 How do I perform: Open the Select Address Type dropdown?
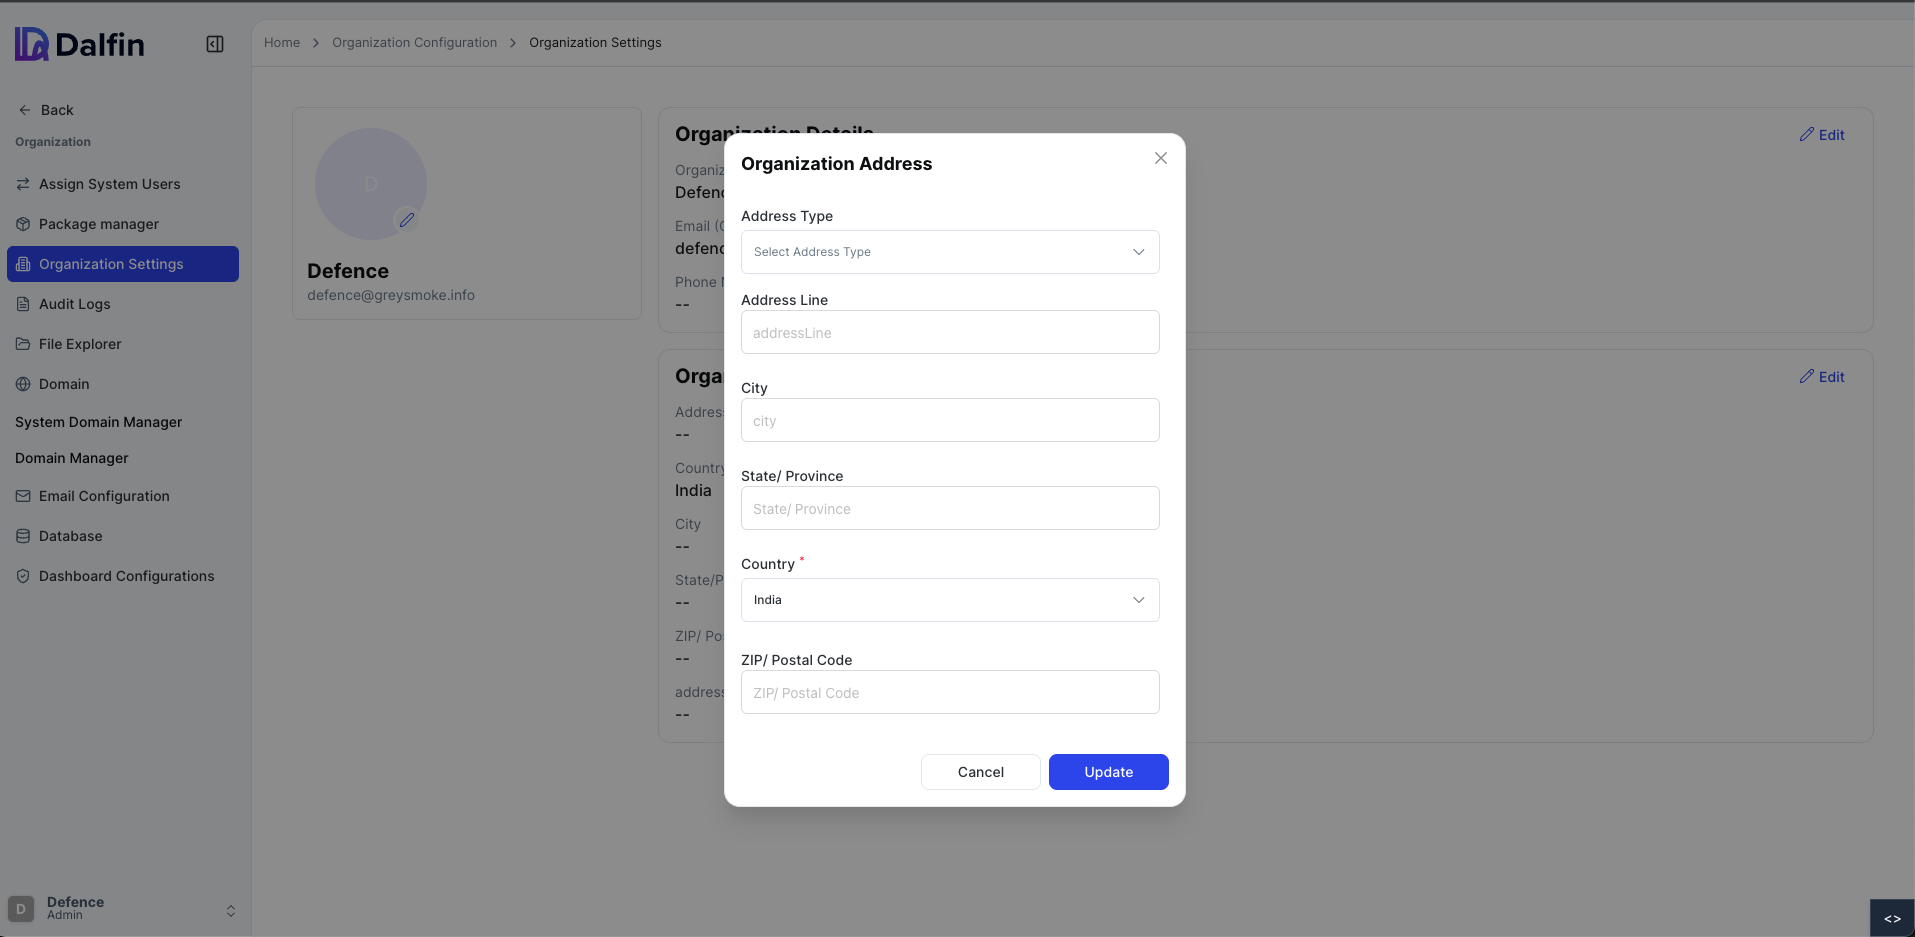click(x=949, y=252)
